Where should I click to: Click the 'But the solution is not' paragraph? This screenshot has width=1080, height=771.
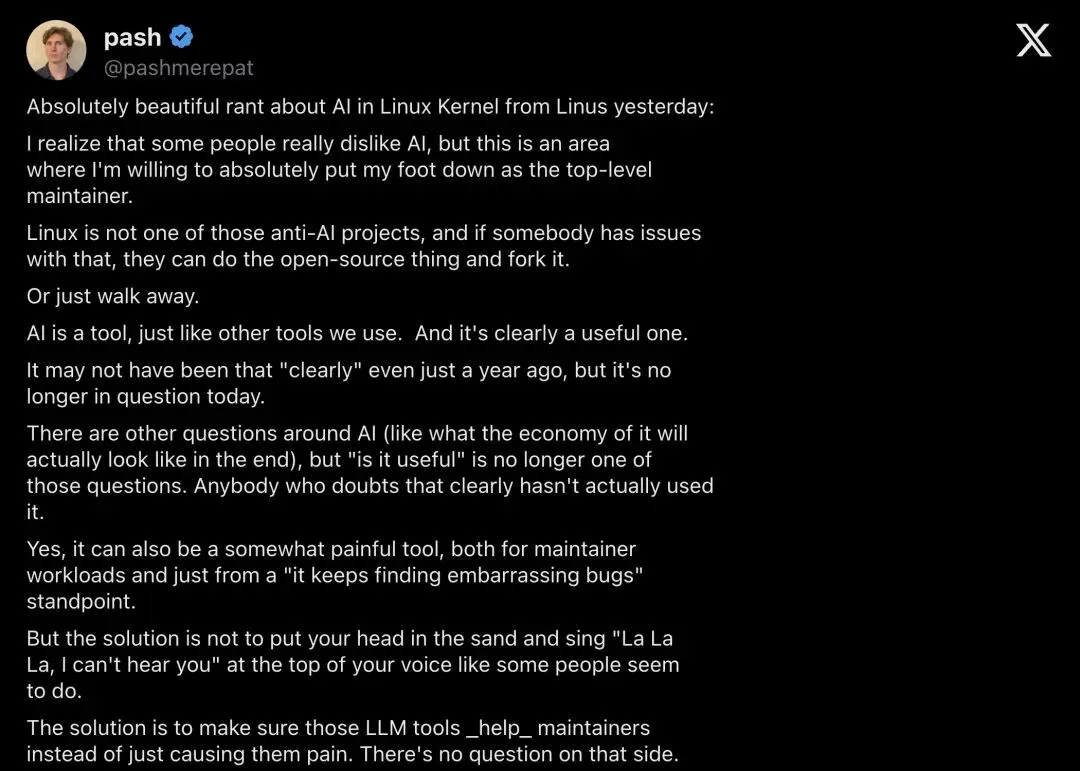click(x=353, y=664)
